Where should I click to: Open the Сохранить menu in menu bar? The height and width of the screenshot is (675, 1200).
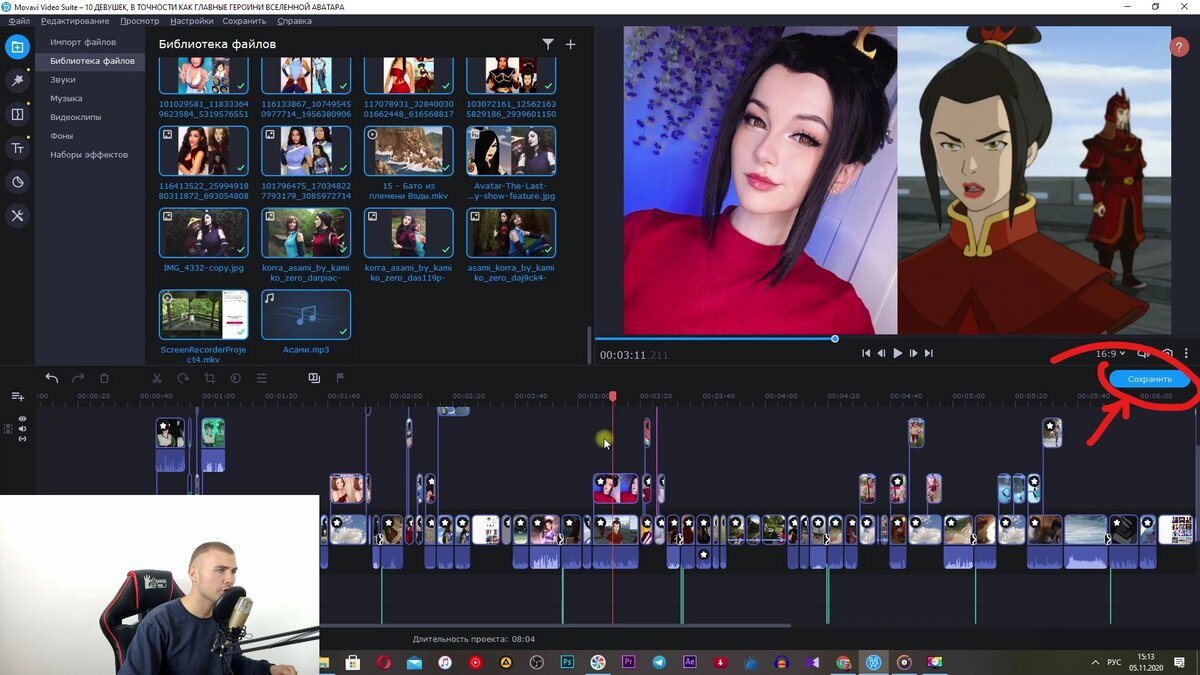[244, 21]
